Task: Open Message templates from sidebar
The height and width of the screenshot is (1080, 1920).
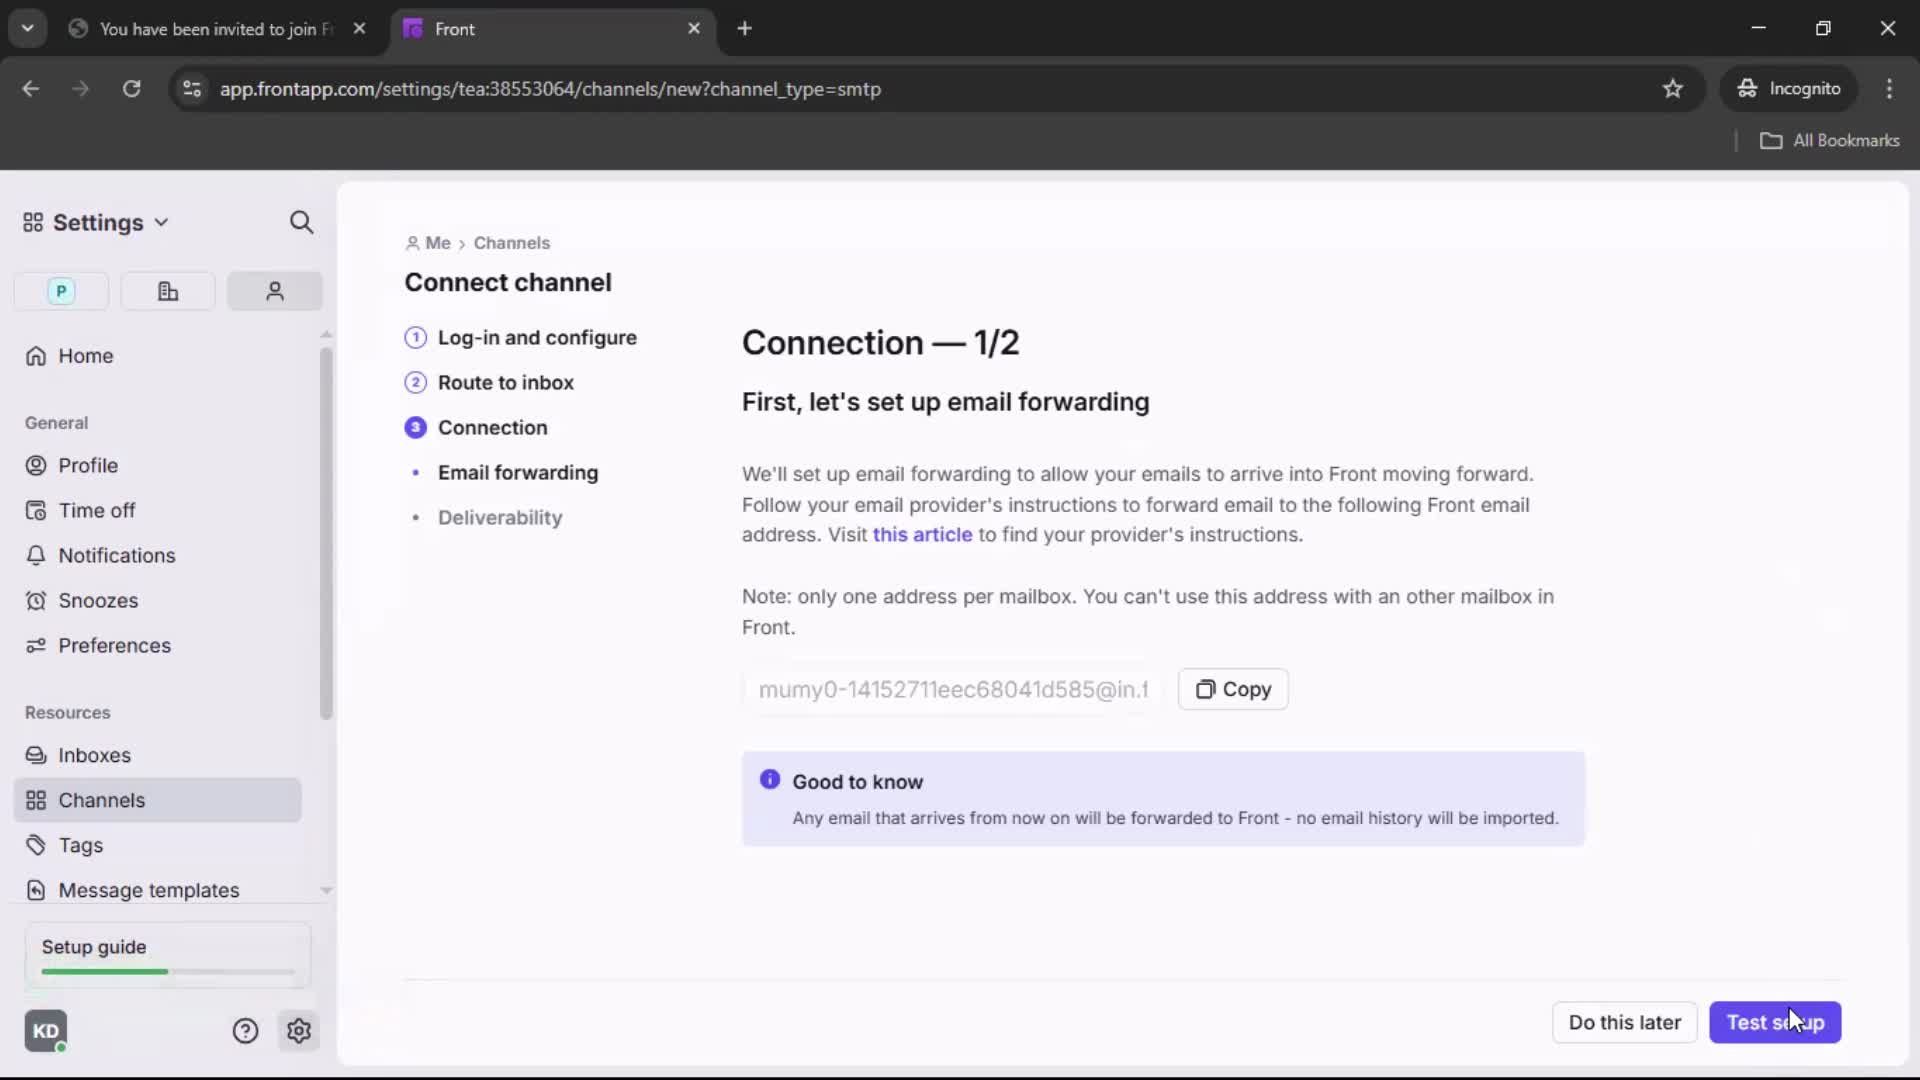Action: [148, 890]
